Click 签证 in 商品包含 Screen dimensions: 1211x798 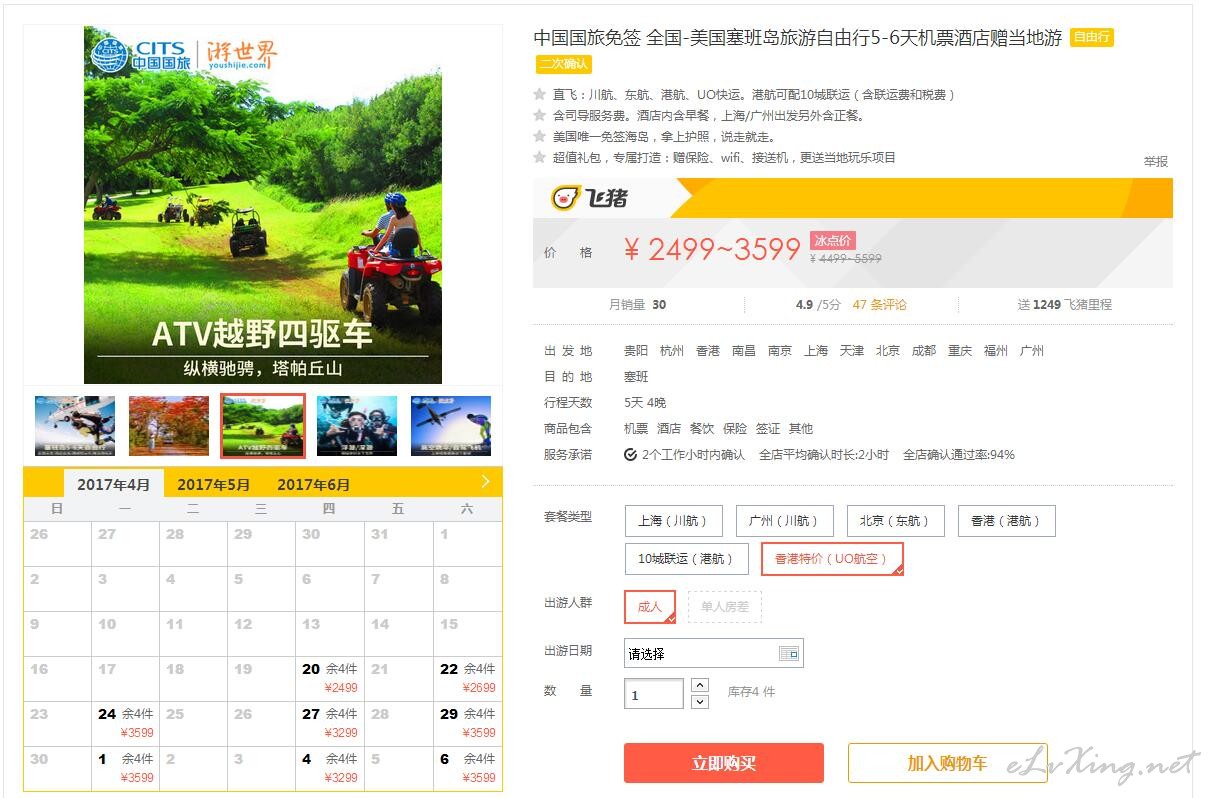pos(768,429)
